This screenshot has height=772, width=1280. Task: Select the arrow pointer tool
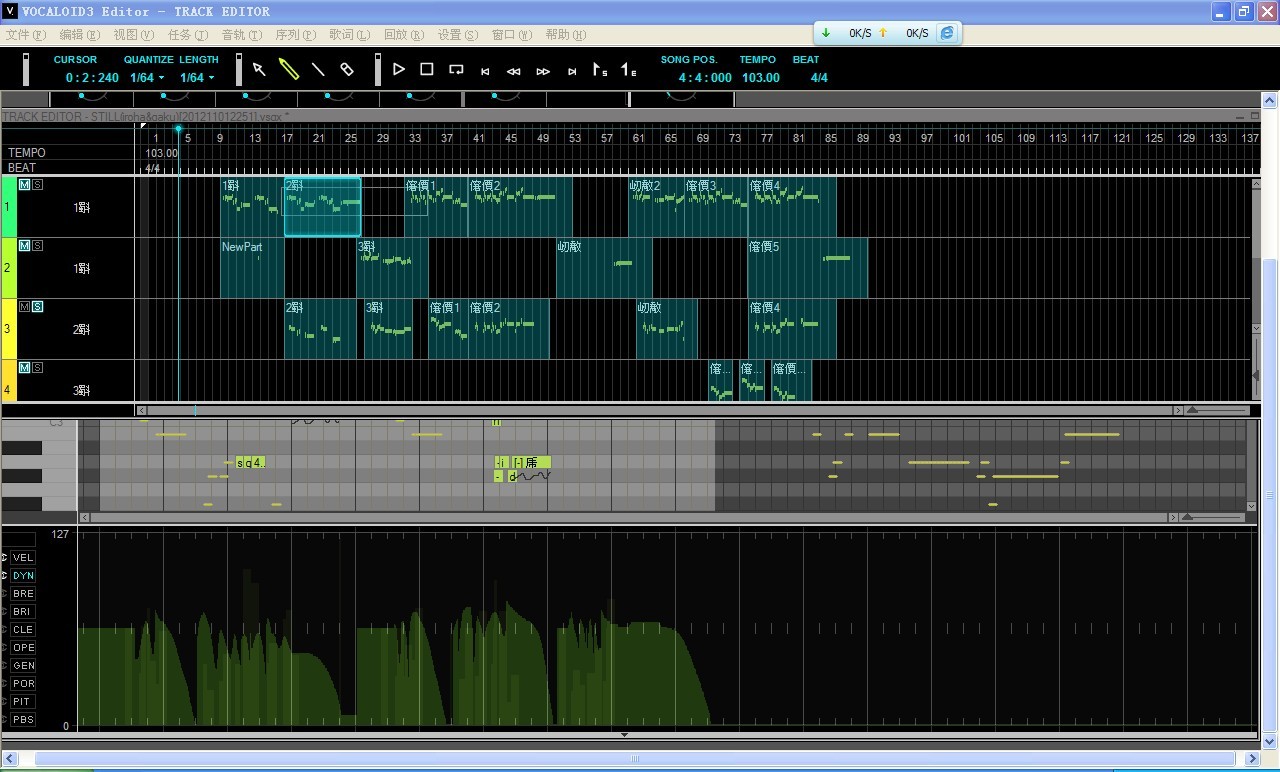click(x=259, y=69)
